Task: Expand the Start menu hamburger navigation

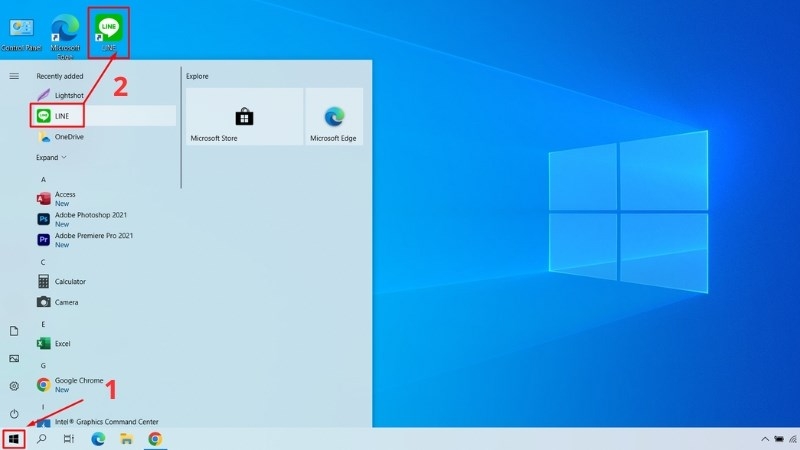Action: 14,75
